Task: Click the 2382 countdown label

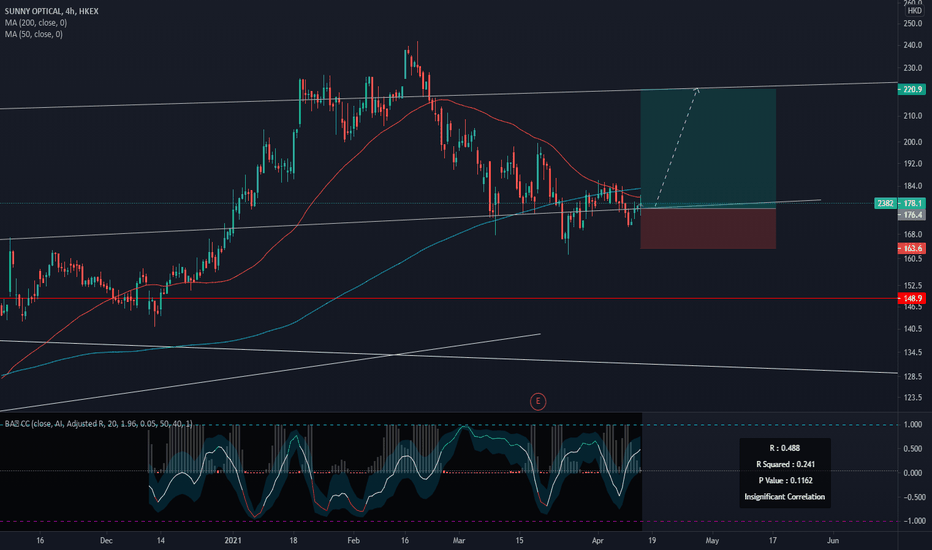Action: pyautogui.click(x=886, y=203)
